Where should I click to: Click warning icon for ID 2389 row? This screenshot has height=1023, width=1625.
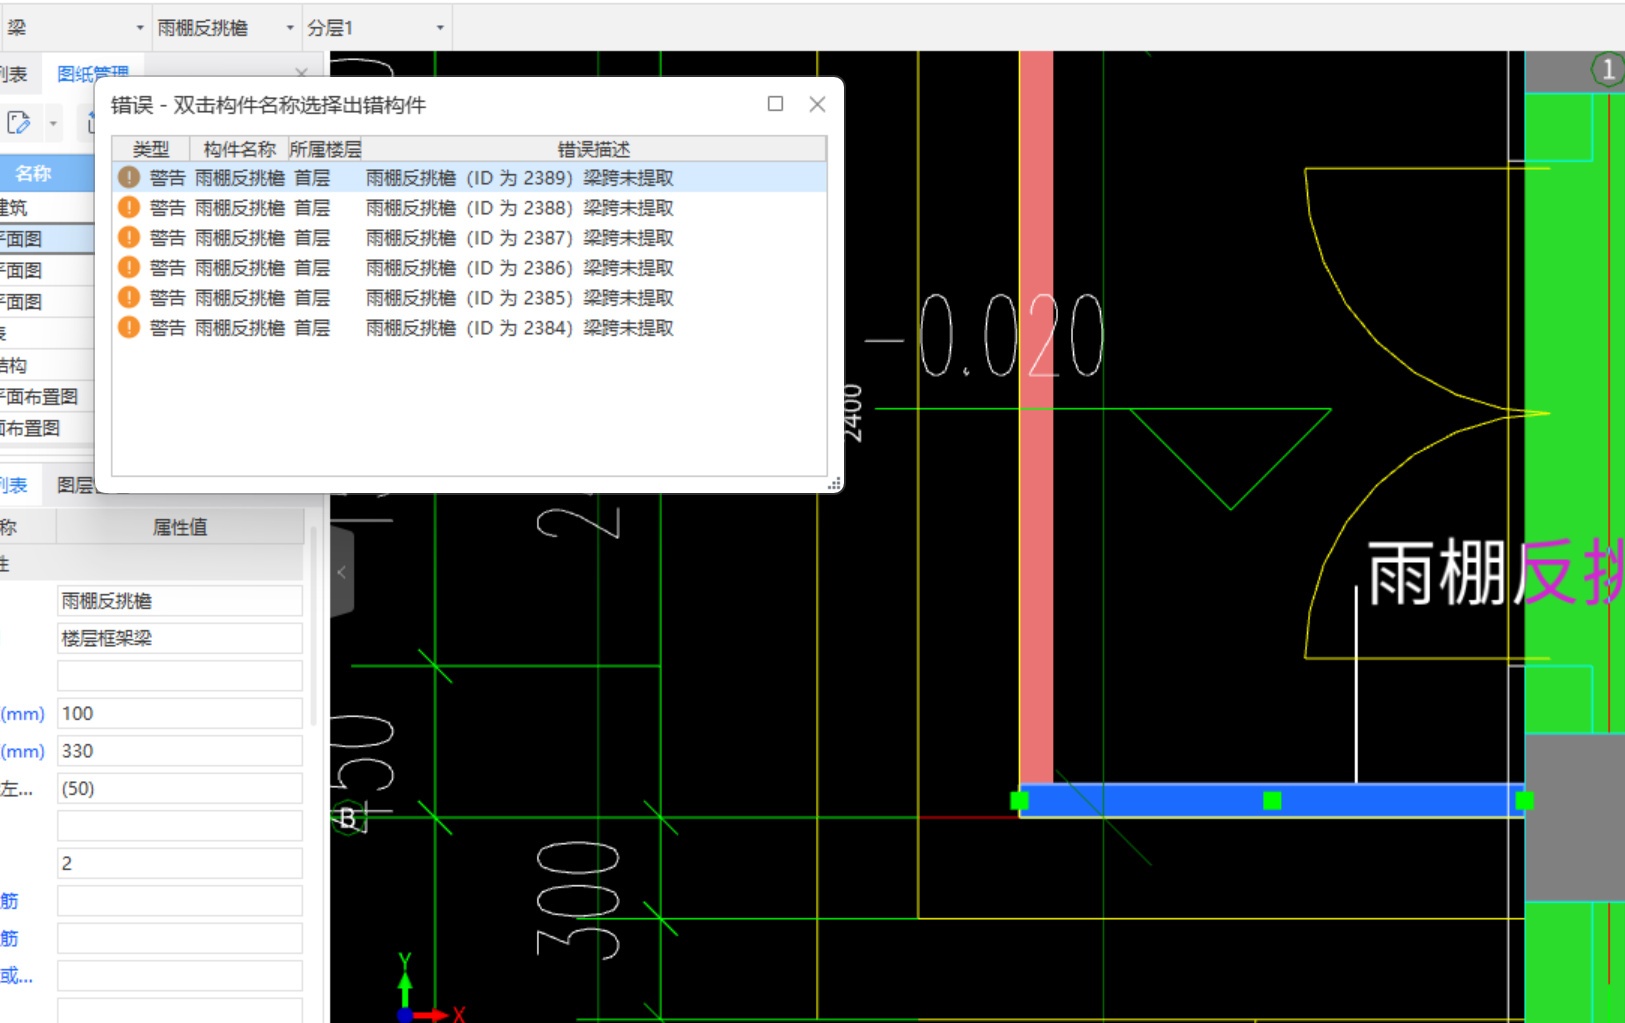click(129, 177)
